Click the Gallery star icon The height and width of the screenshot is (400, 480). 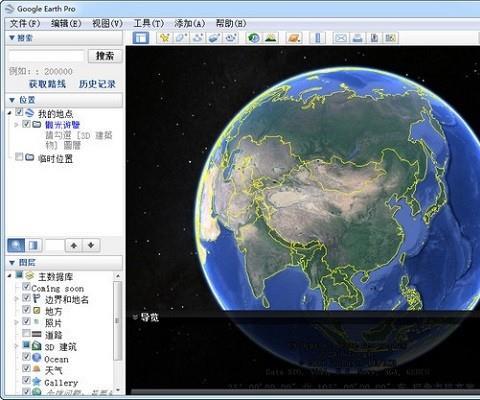point(36,381)
